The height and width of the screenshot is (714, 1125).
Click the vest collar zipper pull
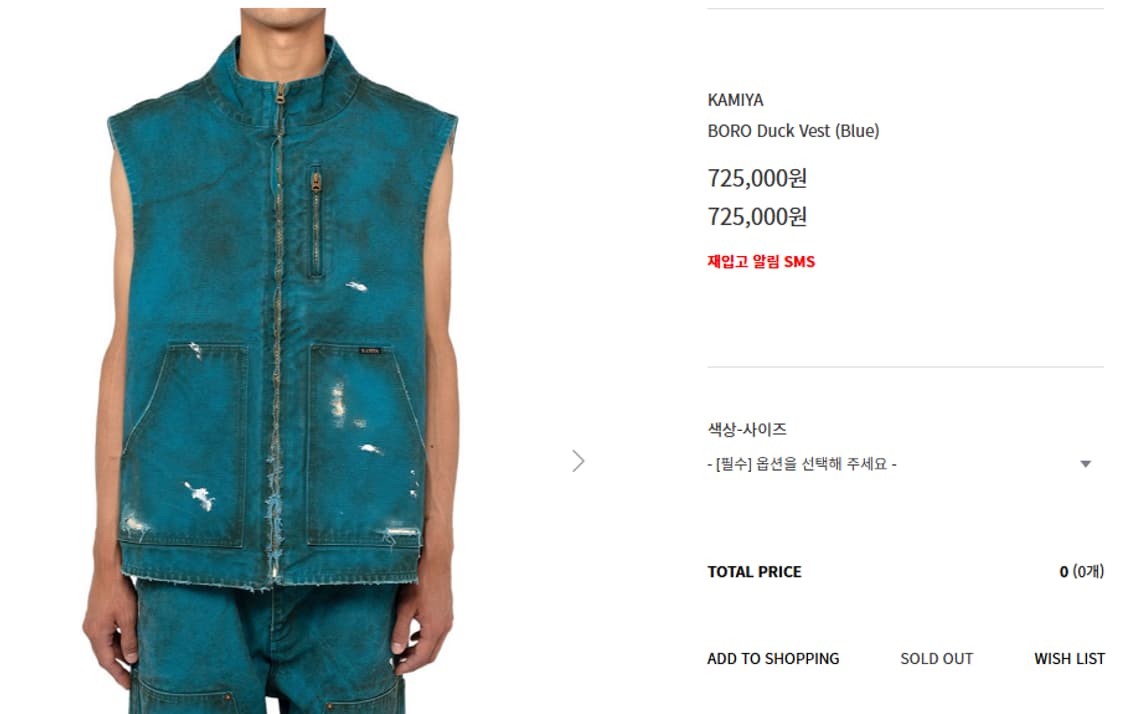click(x=281, y=94)
